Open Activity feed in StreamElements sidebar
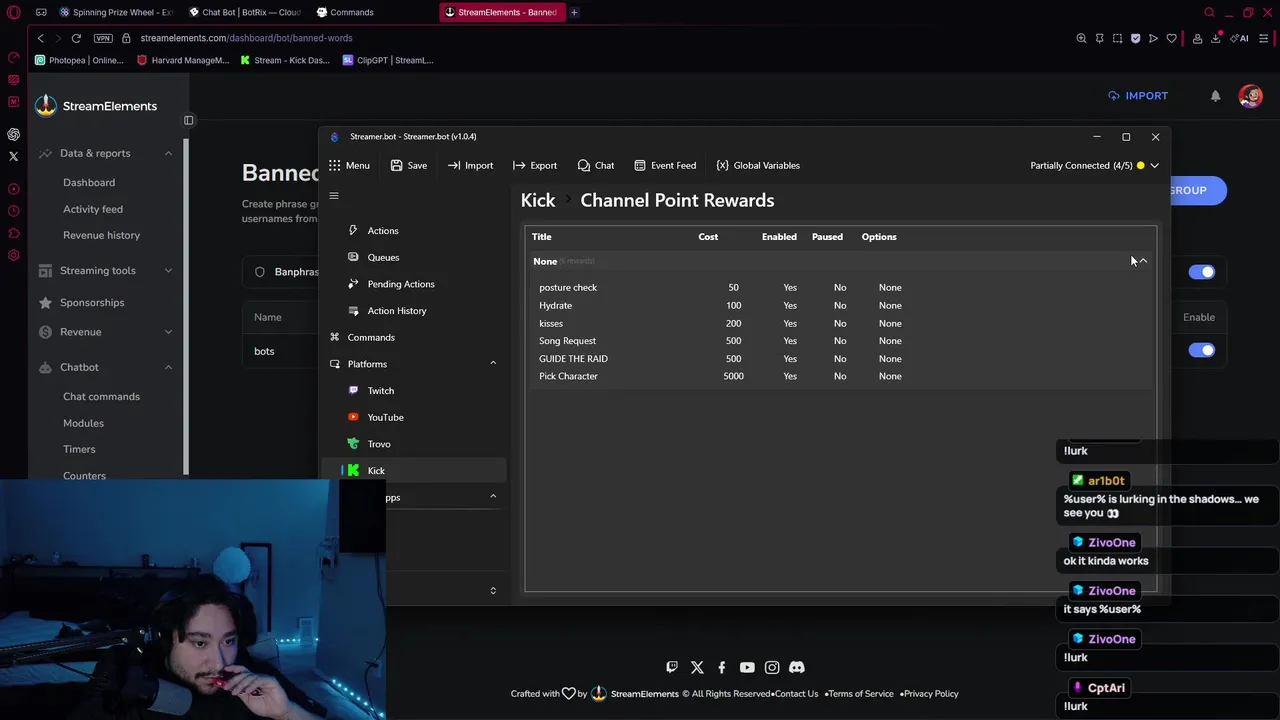This screenshot has height=720, width=1280. pos(93,209)
